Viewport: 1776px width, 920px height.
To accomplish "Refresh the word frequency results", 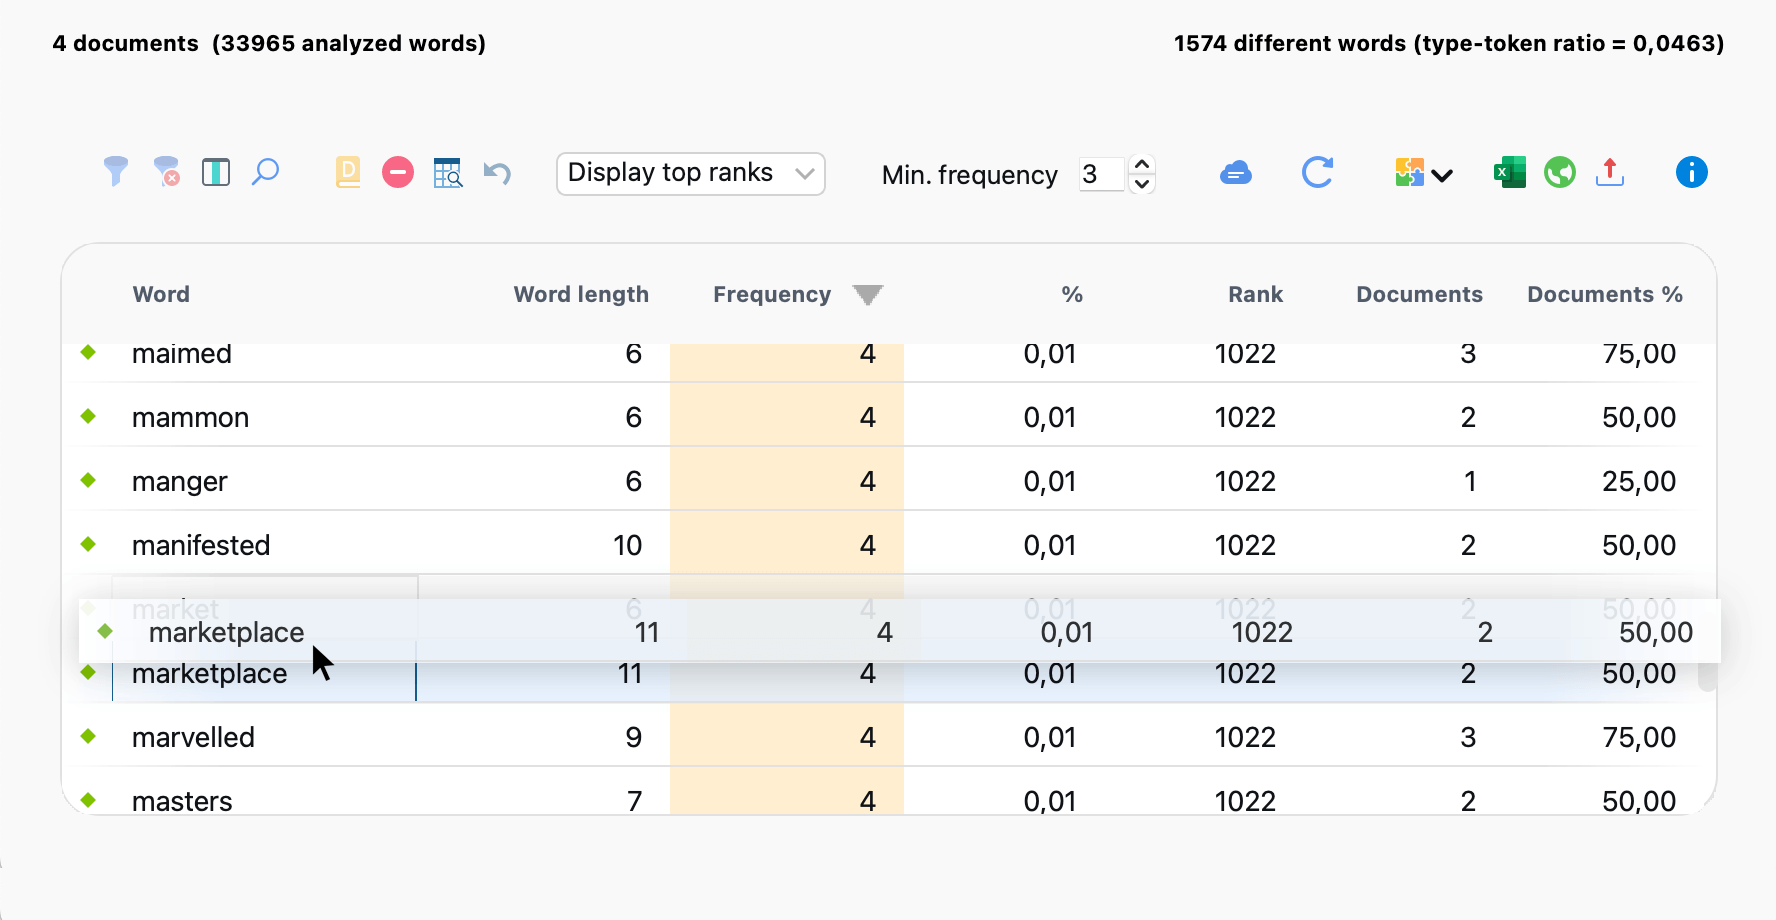I will pyautogui.click(x=1317, y=172).
